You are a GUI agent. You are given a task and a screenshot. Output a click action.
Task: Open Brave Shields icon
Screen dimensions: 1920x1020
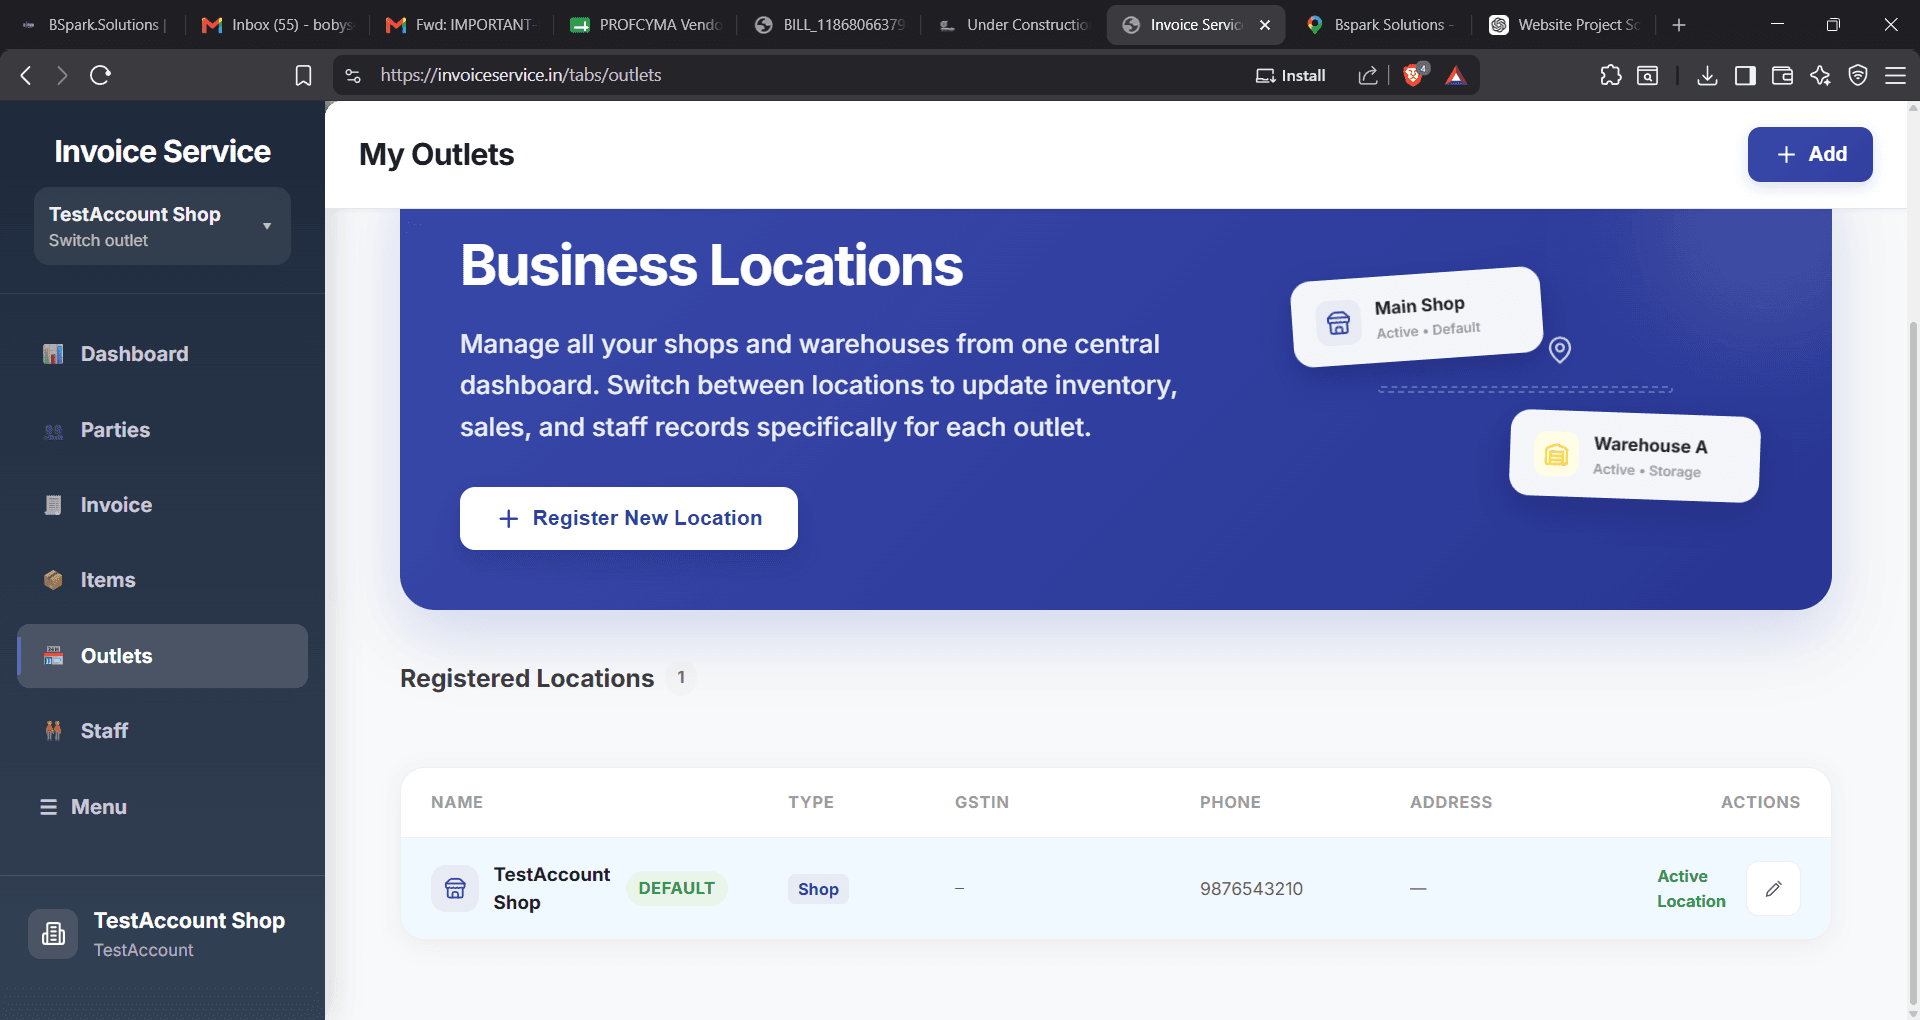click(x=1414, y=75)
